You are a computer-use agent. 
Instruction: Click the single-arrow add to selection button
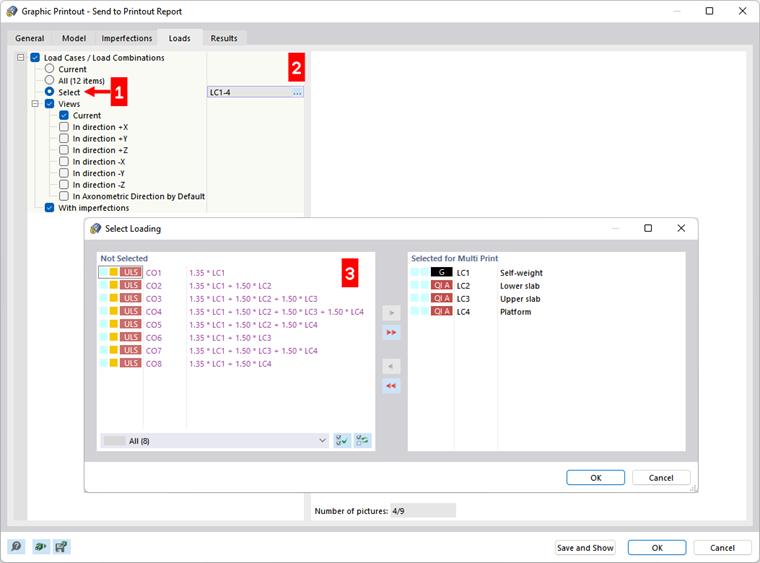coord(391,313)
